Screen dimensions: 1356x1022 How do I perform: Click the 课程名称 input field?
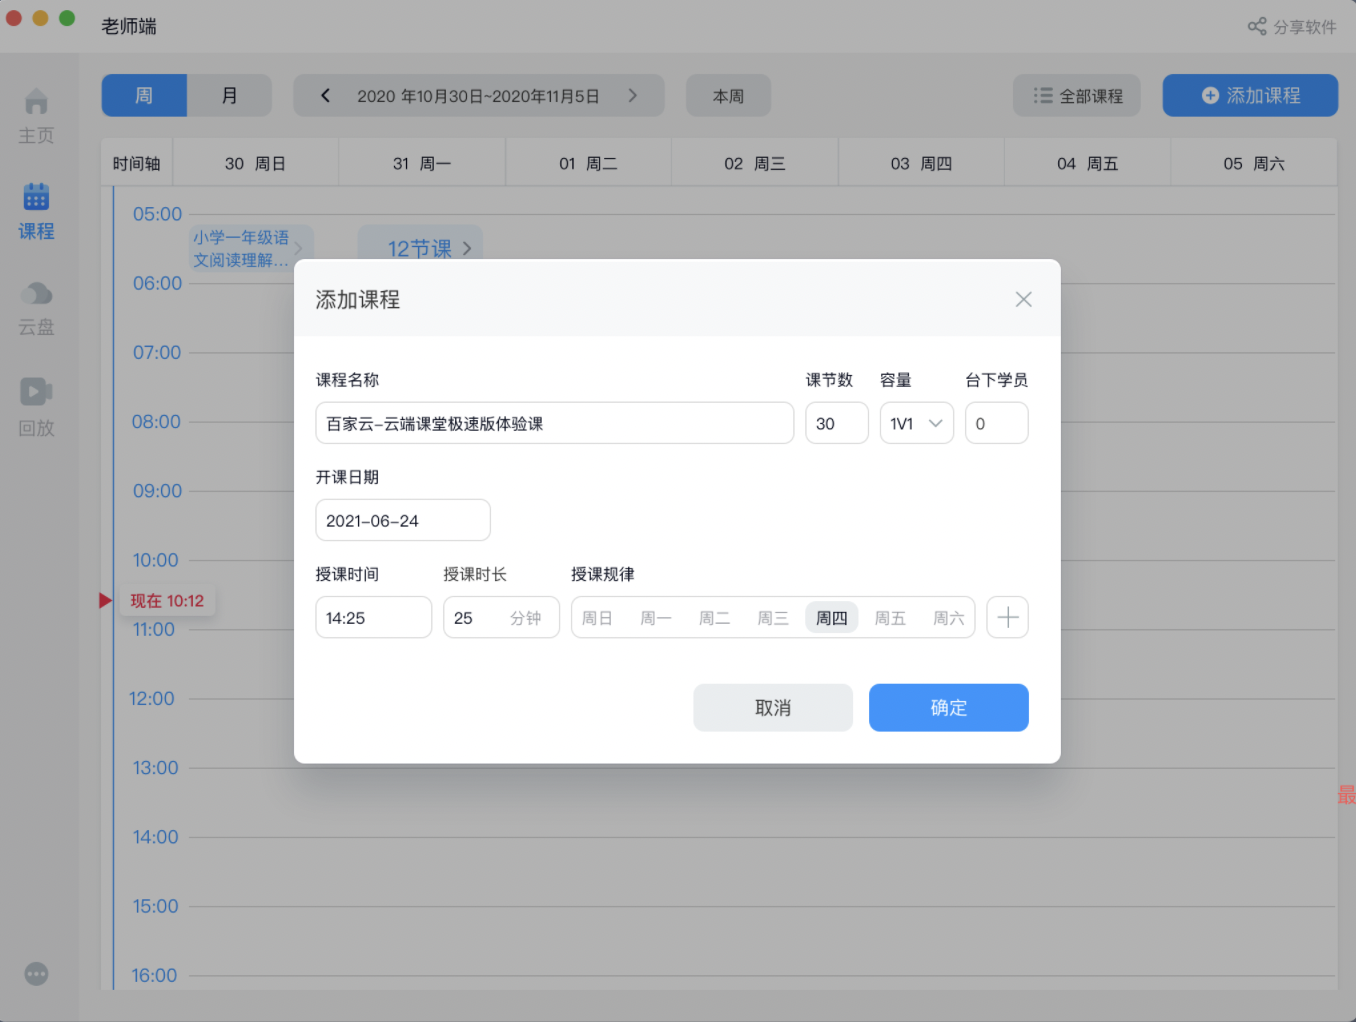click(555, 423)
